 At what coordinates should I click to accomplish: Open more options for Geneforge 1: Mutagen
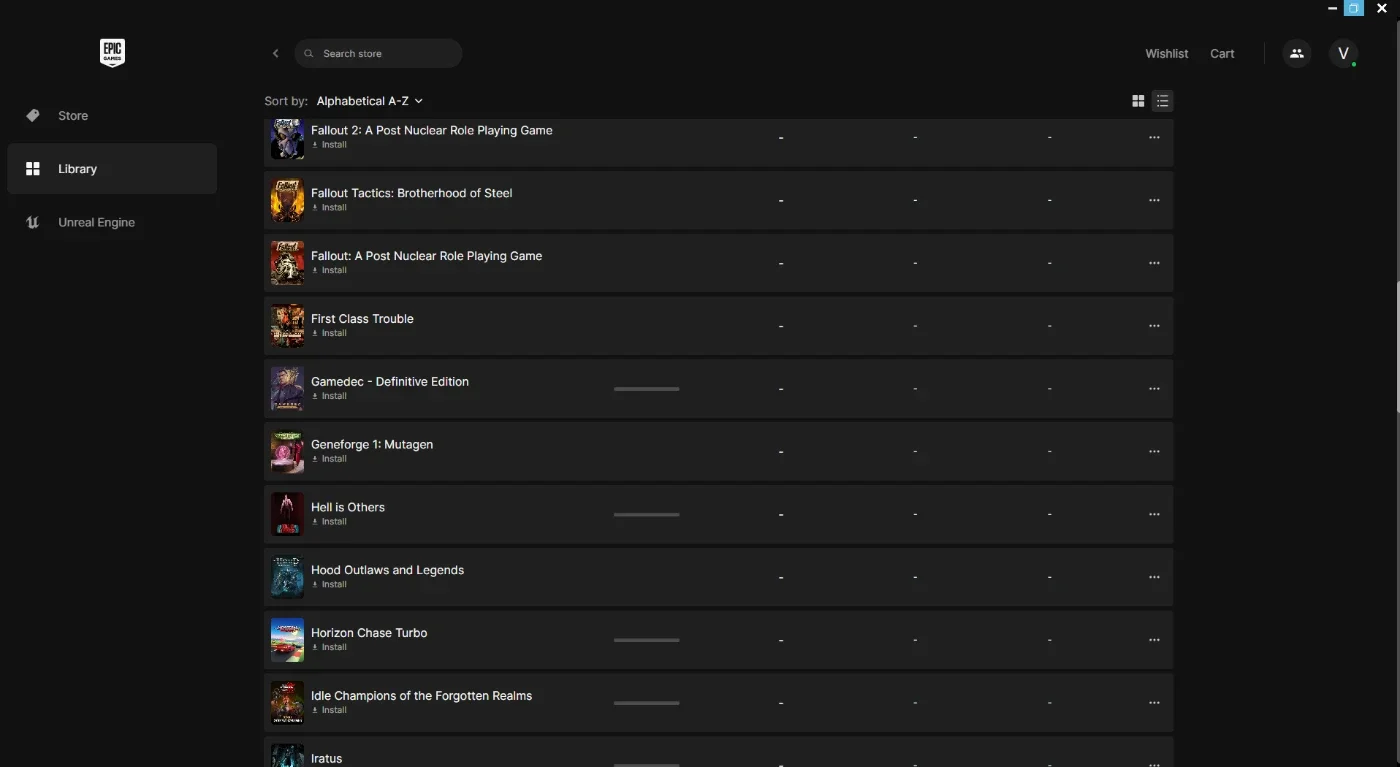[x=1154, y=451]
